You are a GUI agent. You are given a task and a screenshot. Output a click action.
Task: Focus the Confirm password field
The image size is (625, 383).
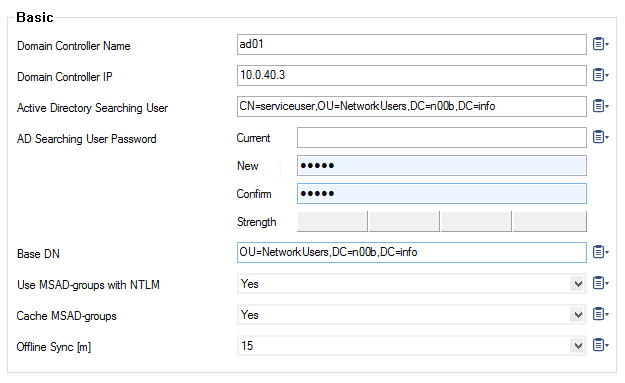(442, 193)
